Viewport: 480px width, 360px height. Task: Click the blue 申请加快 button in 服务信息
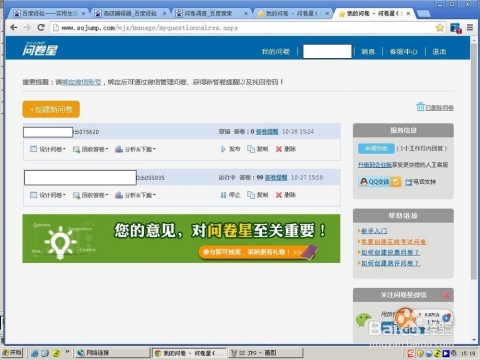point(376,148)
